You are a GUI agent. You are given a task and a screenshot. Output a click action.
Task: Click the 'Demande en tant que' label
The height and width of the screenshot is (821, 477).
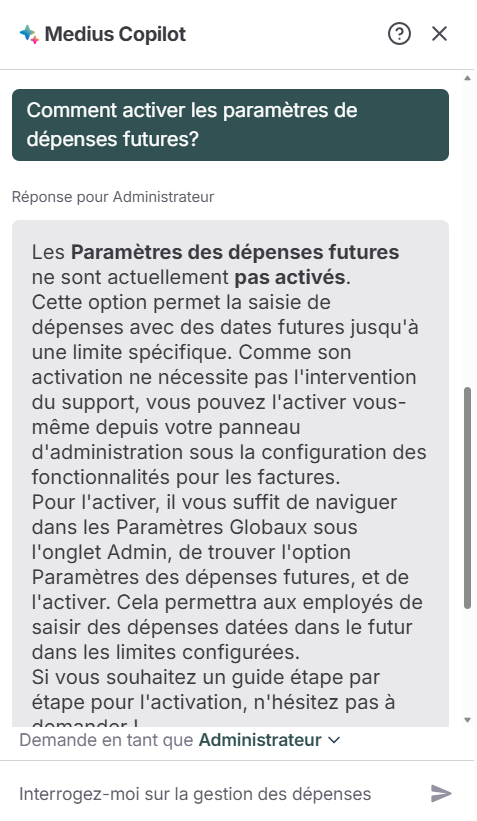point(107,740)
